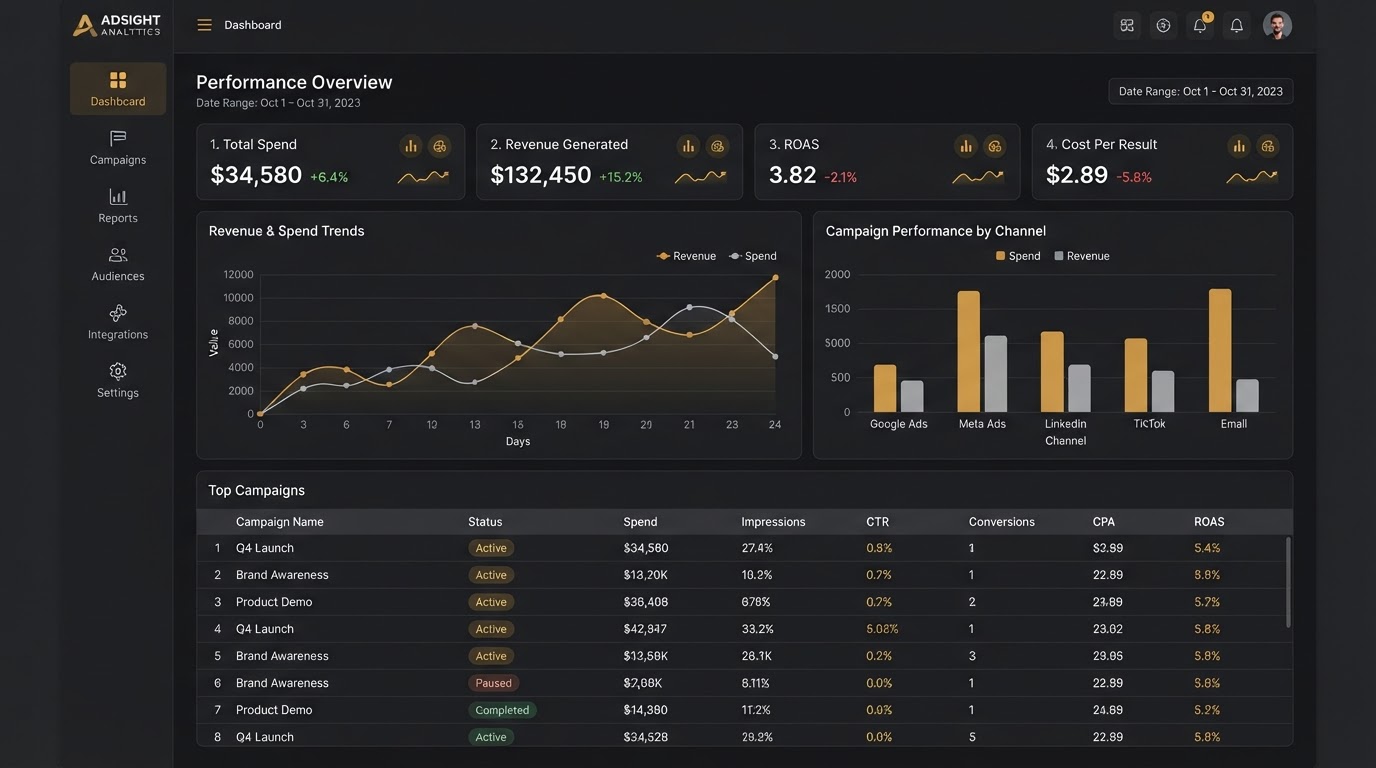Click the $42,947 spend cell
1376x768 pixels.
pyautogui.click(x=645, y=629)
